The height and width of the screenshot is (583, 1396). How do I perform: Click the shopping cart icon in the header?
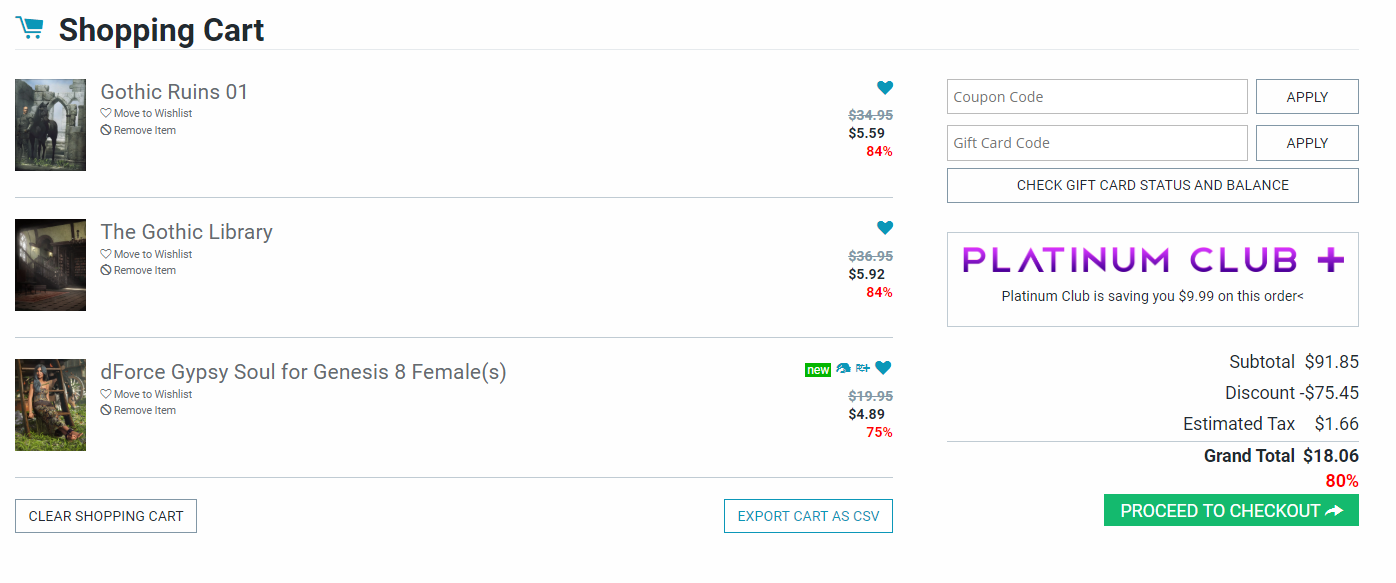[x=30, y=28]
